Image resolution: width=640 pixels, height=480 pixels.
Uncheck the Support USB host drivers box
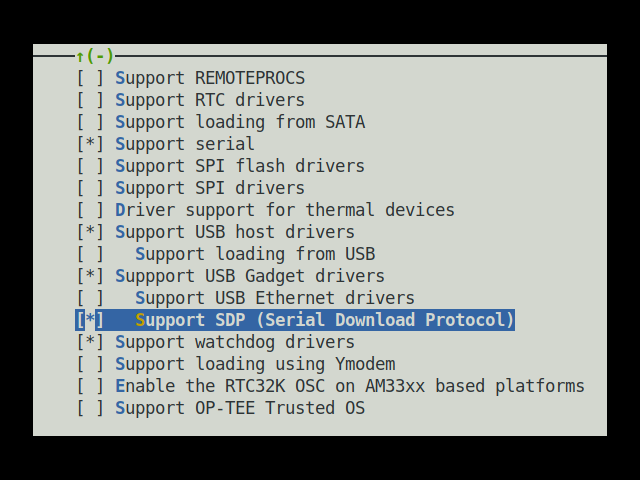click(91, 232)
